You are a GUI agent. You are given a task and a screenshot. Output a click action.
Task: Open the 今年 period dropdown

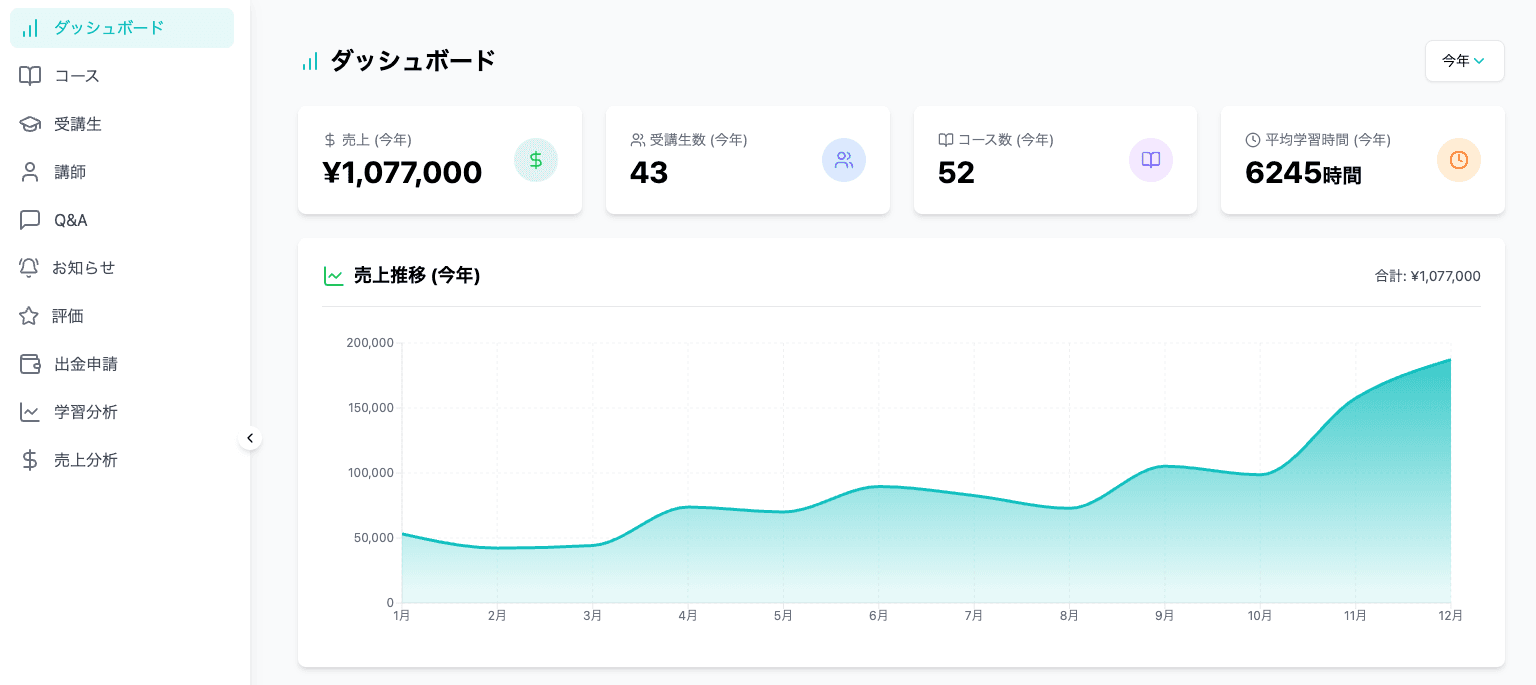click(1464, 61)
